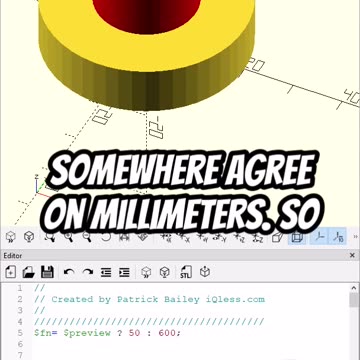Zoom out of the 3D viewport
360x360 pixels.
click(x=87, y=237)
